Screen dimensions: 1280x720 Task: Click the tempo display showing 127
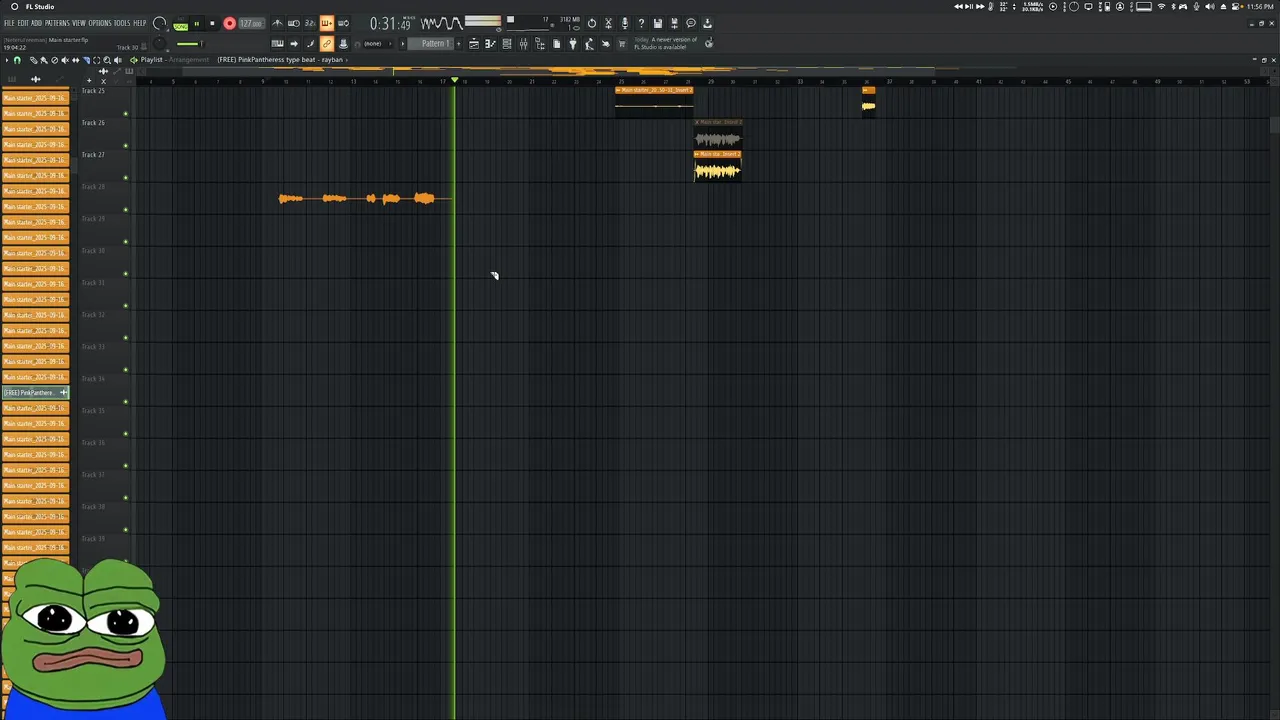(x=252, y=23)
